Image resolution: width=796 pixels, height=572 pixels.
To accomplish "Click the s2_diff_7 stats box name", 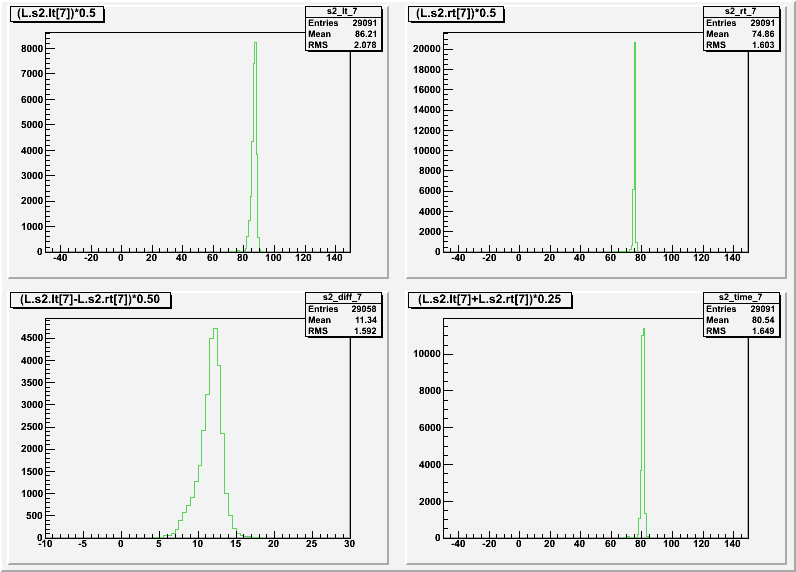I will (x=343, y=297).
